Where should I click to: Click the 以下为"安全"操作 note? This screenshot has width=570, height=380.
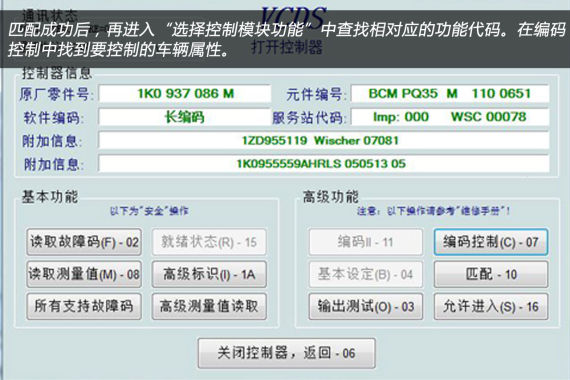coord(149,211)
